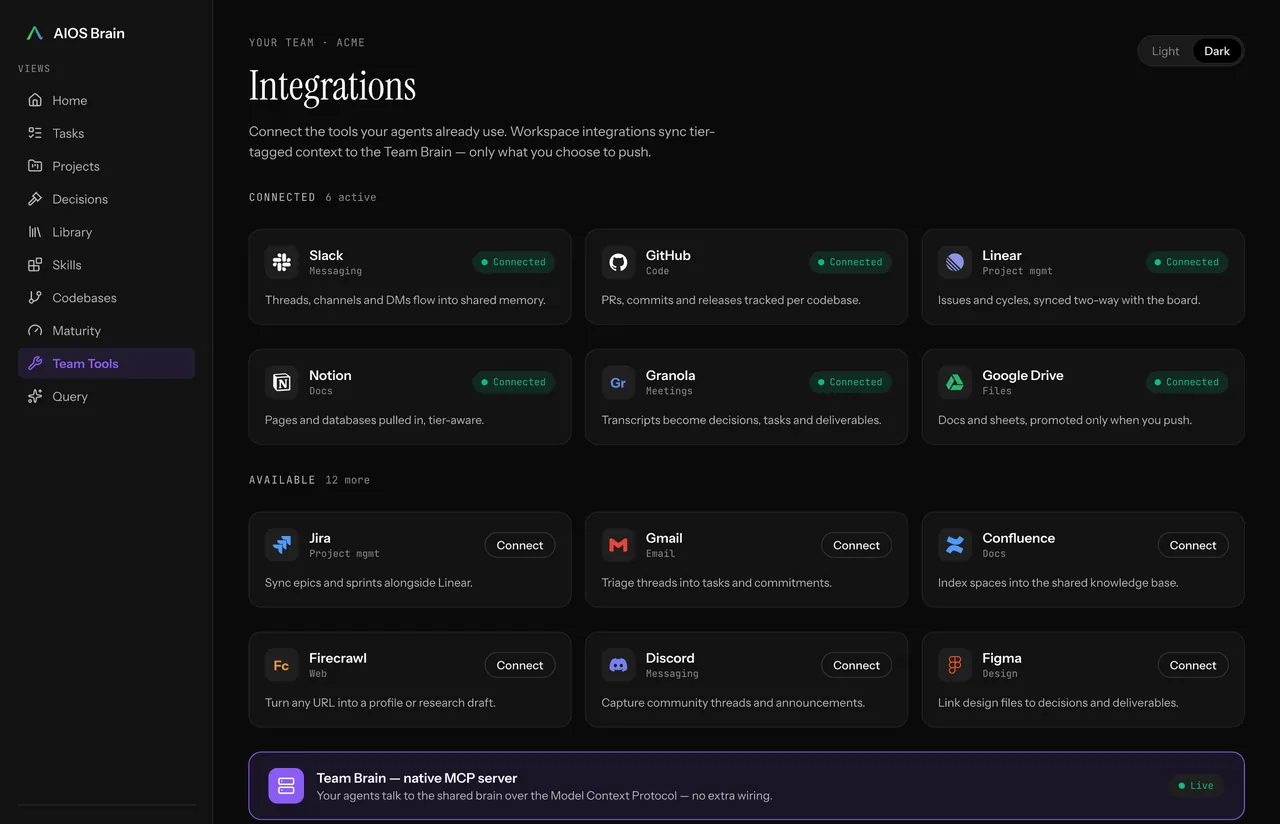Connect the Figma integration
The image size is (1280, 824).
click(x=1193, y=665)
